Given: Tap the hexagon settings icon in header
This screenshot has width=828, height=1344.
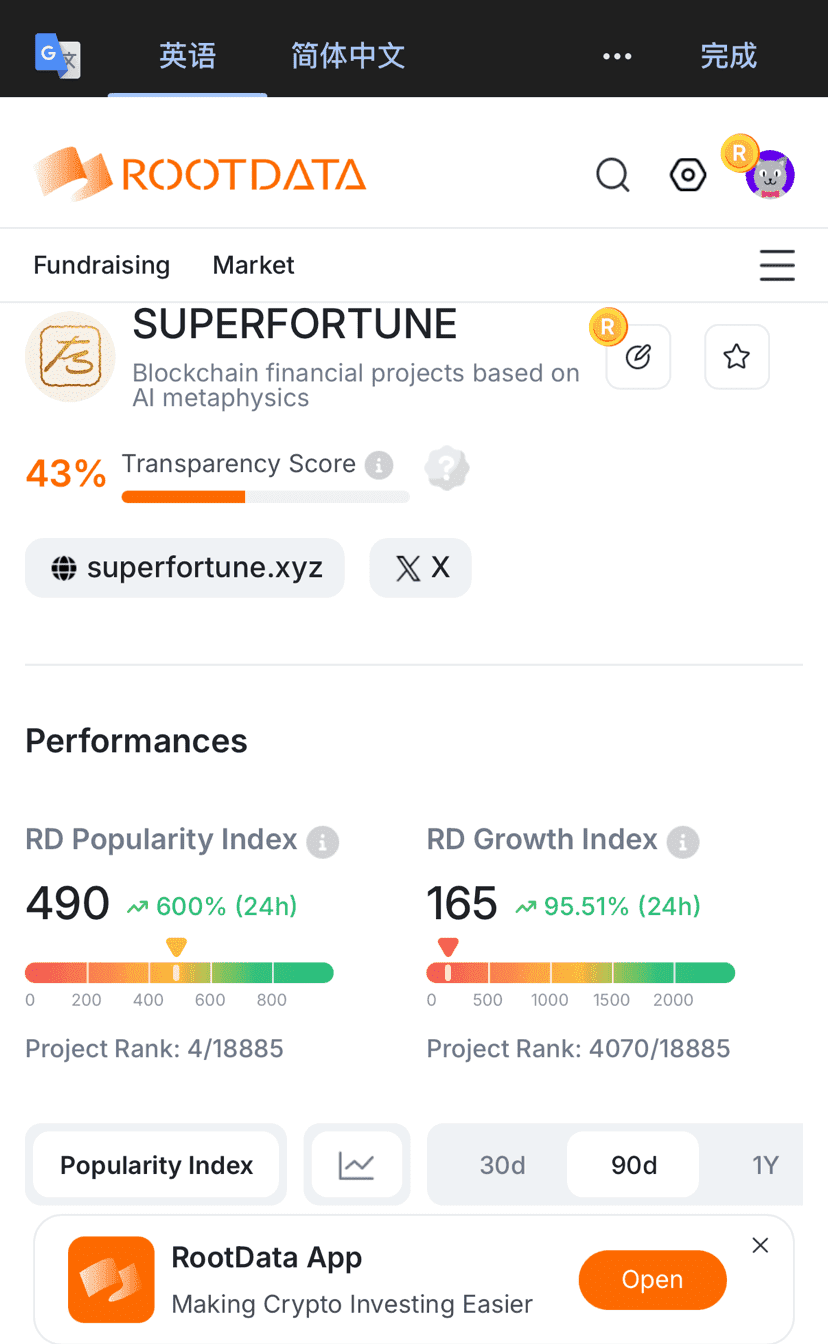Looking at the screenshot, I should click(x=688, y=175).
